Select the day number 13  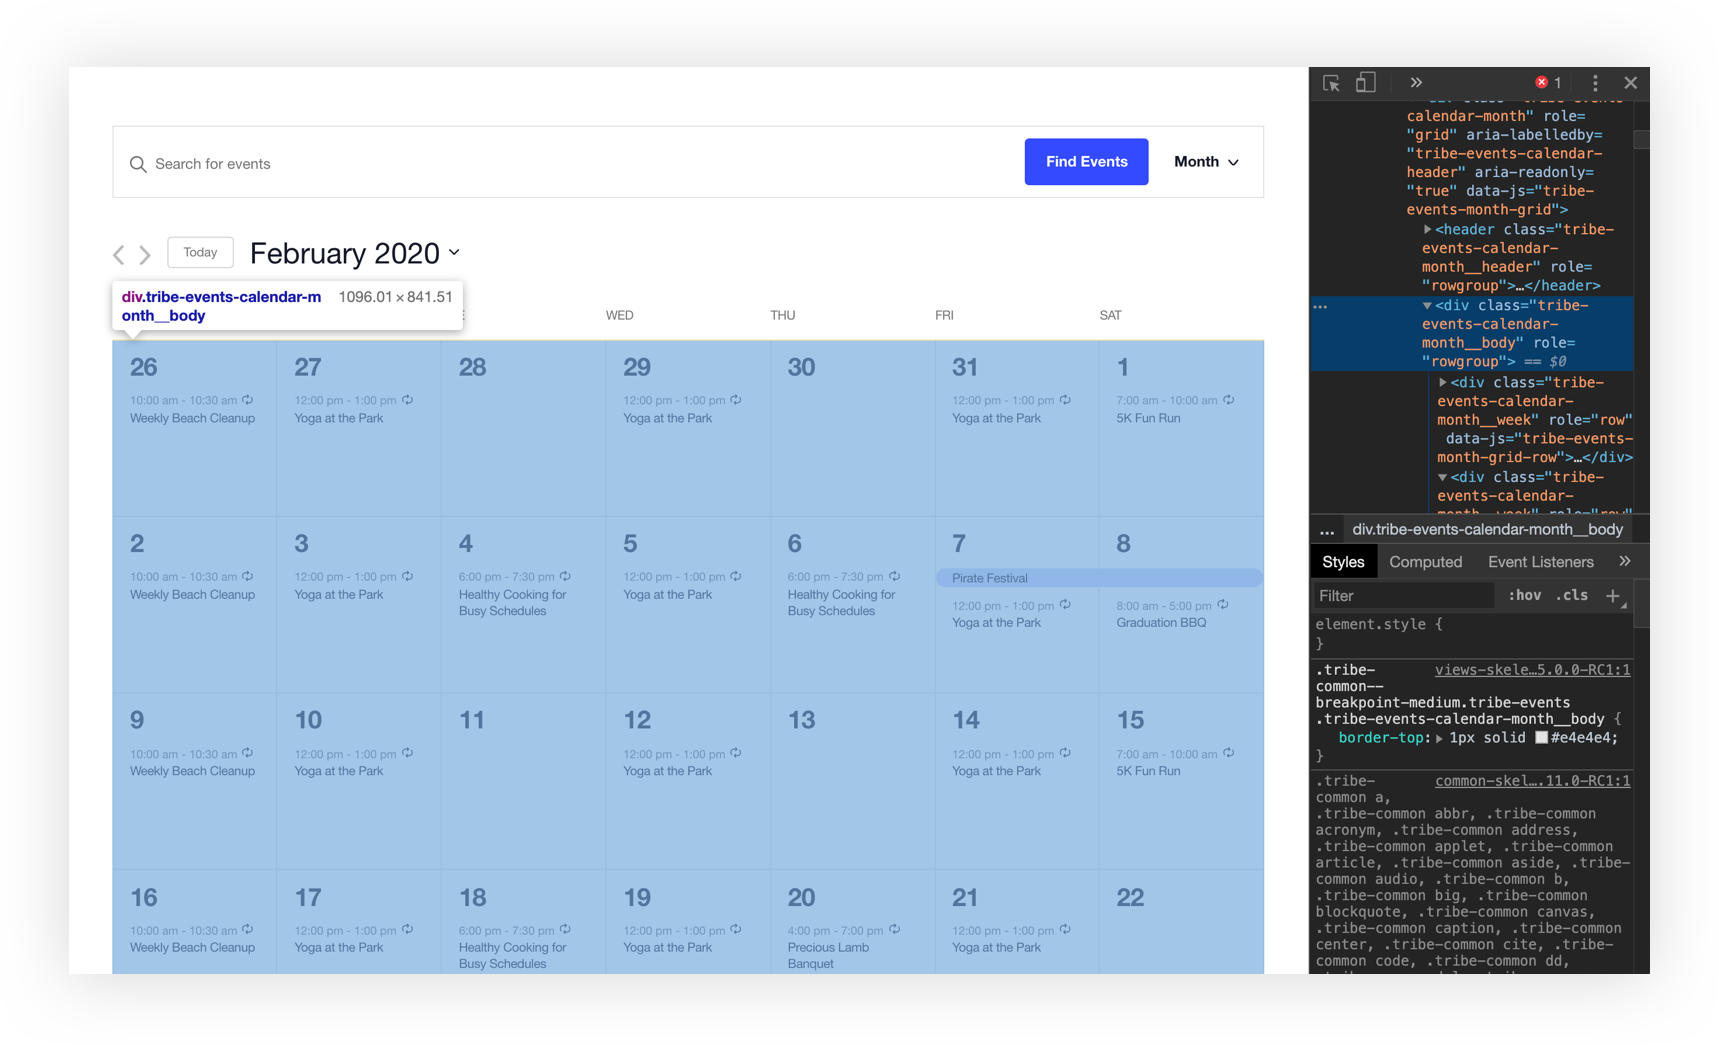[802, 720]
